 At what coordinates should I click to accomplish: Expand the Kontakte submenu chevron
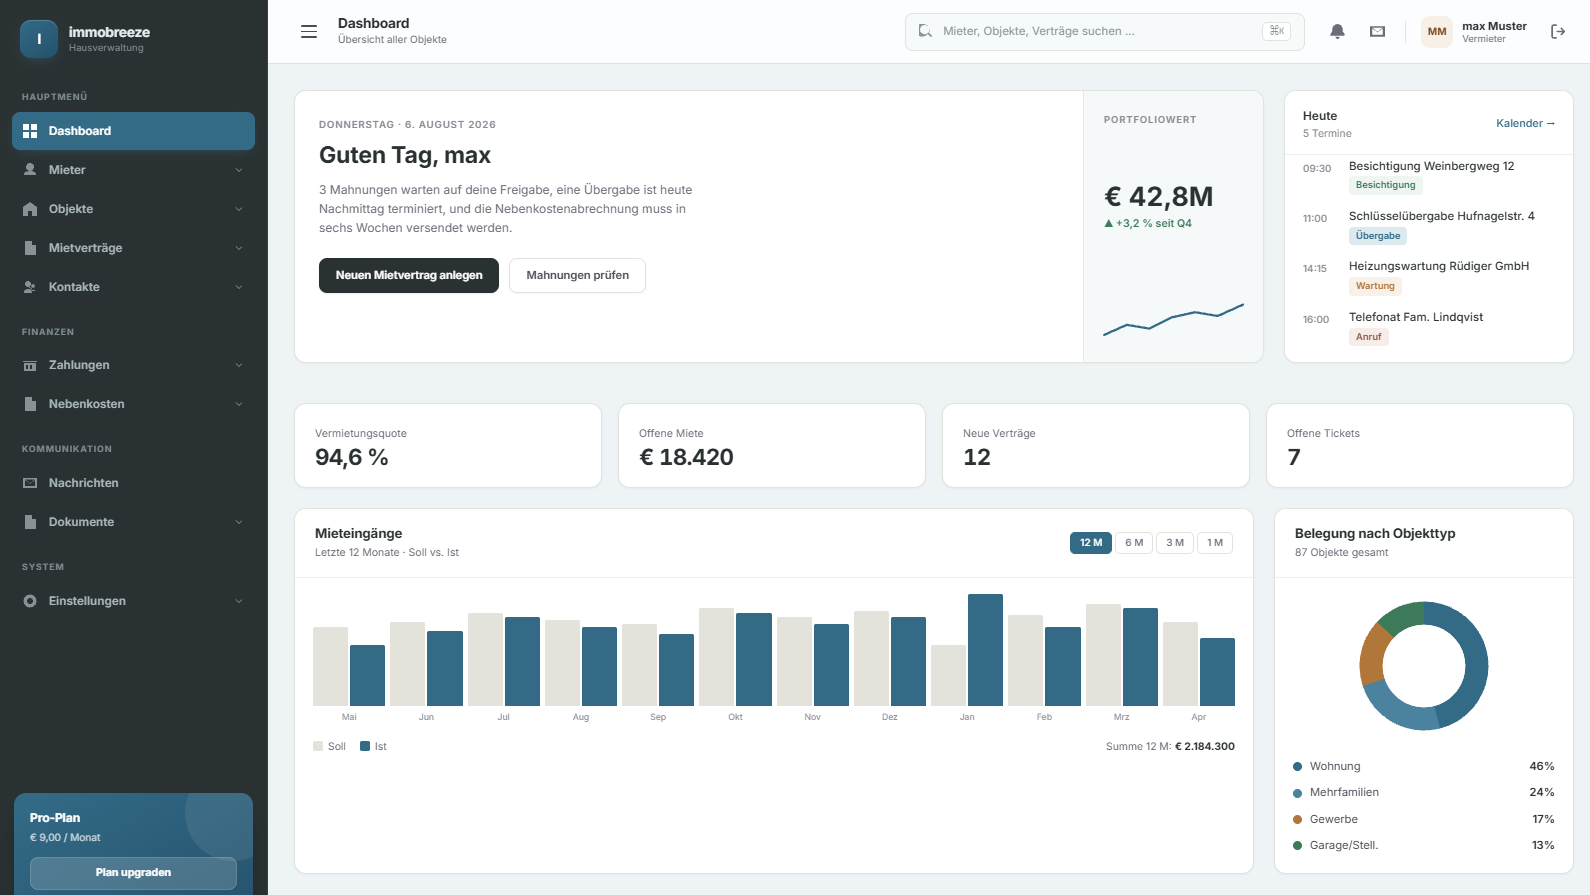coord(239,287)
